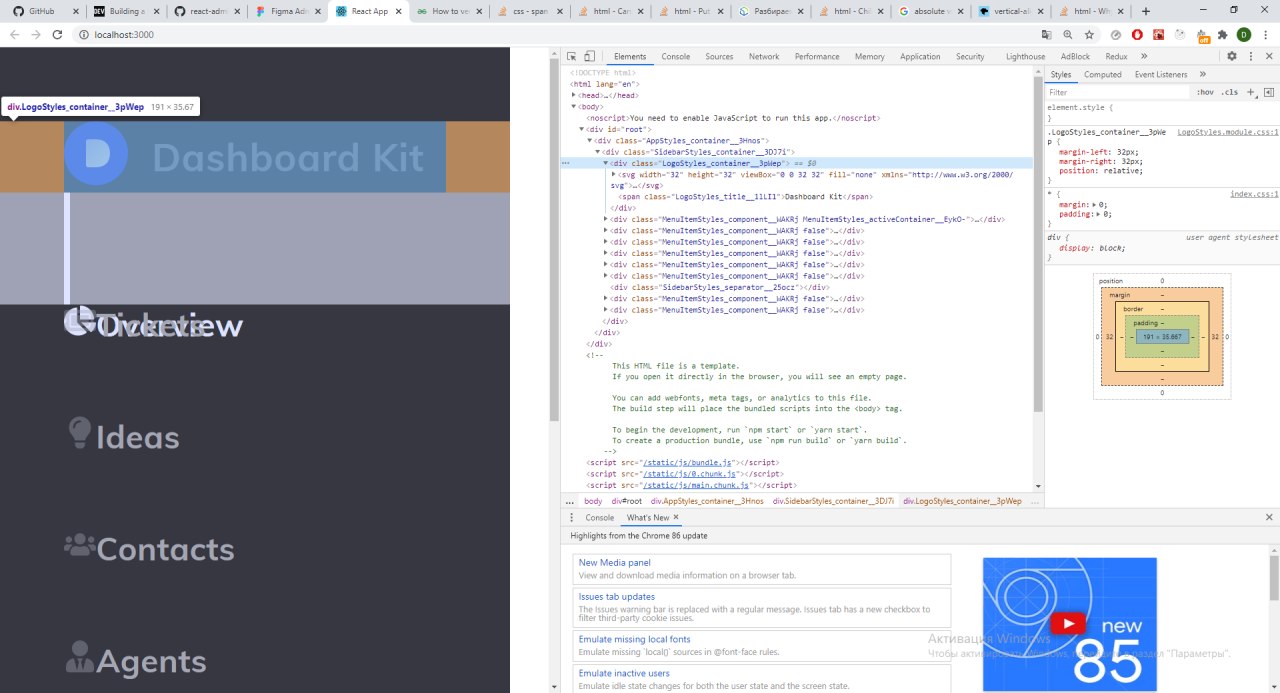Click the styles Filter input field
This screenshot has width=1280, height=693.
pyautogui.click(x=1118, y=92)
